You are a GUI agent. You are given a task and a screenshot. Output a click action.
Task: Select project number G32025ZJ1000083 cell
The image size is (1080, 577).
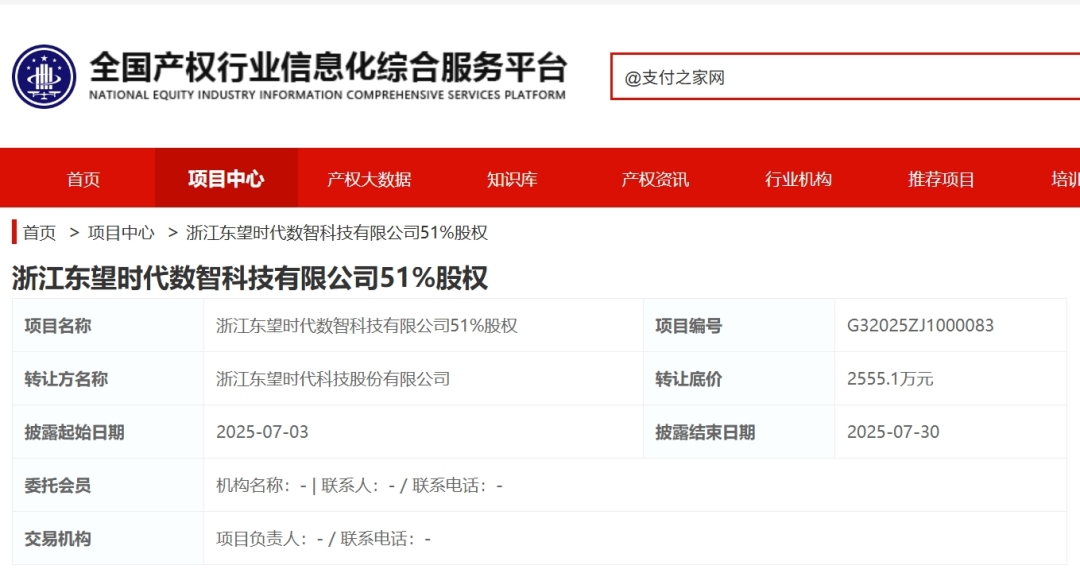pyautogui.click(x=920, y=326)
